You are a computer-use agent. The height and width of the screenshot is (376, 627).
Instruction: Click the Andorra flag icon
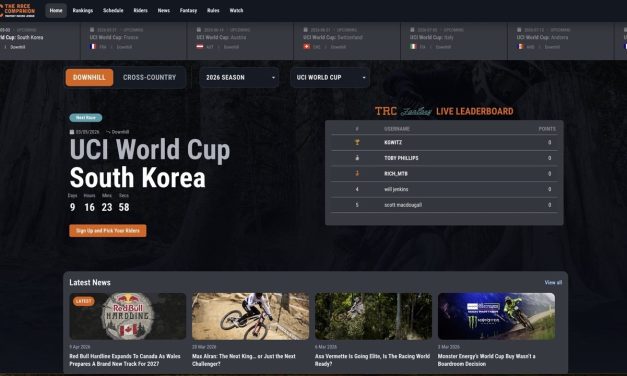point(520,47)
